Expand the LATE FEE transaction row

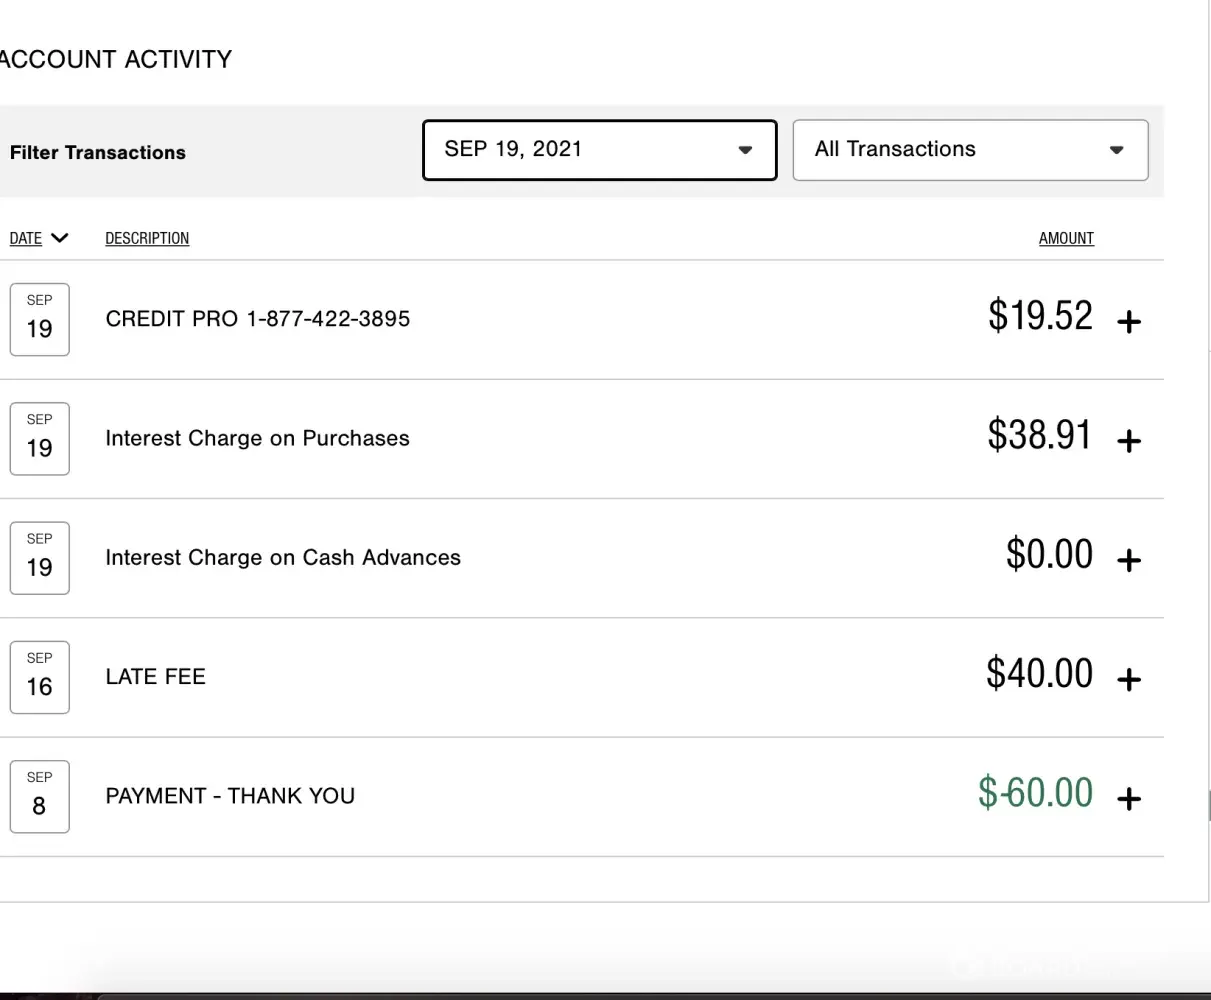click(1128, 680)
